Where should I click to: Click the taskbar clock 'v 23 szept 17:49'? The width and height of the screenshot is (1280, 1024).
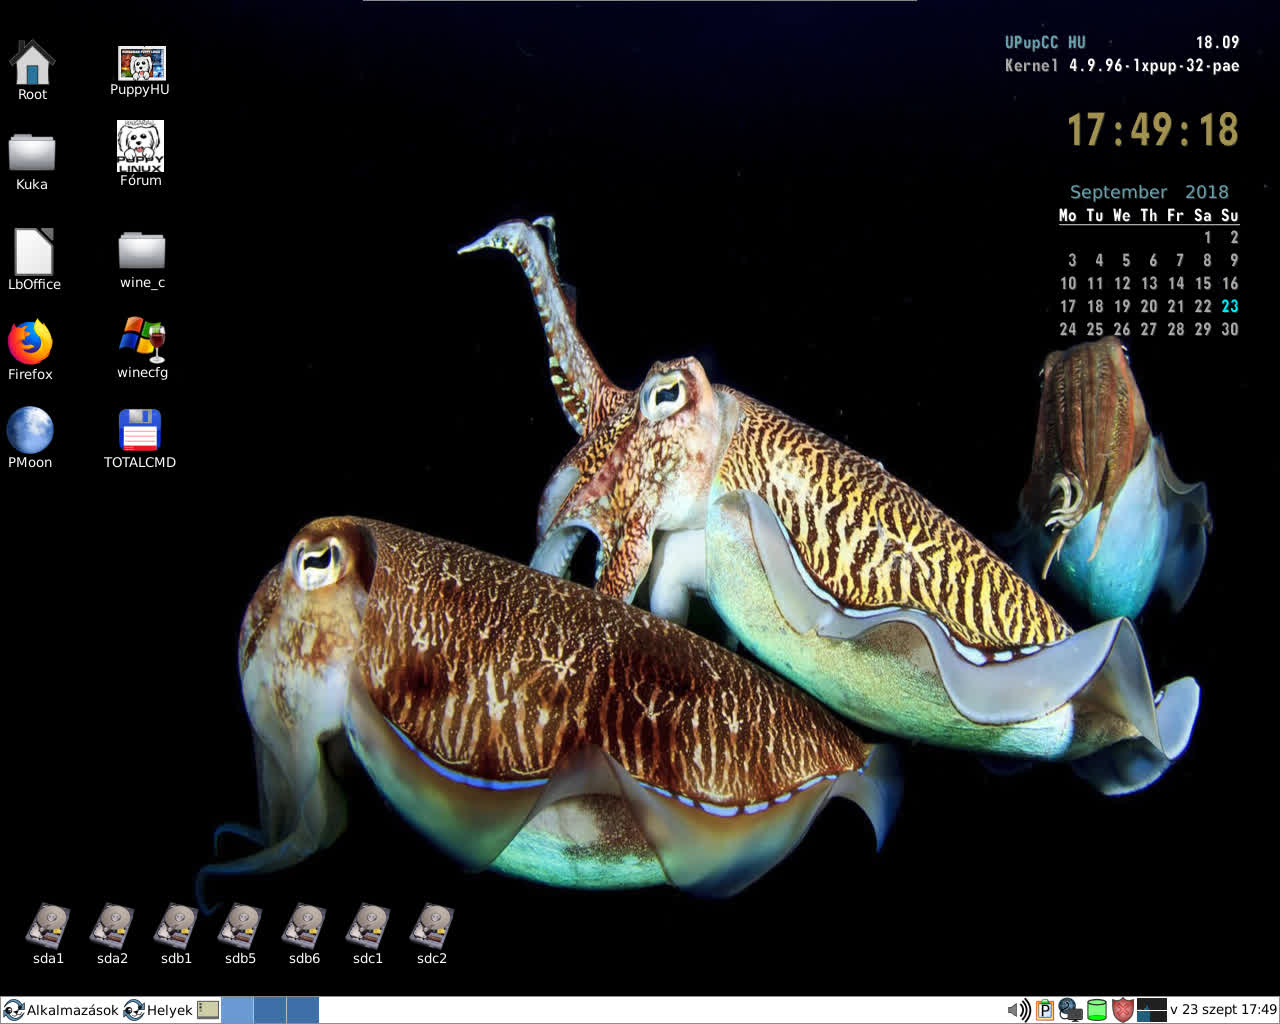coord(1223,1010)
